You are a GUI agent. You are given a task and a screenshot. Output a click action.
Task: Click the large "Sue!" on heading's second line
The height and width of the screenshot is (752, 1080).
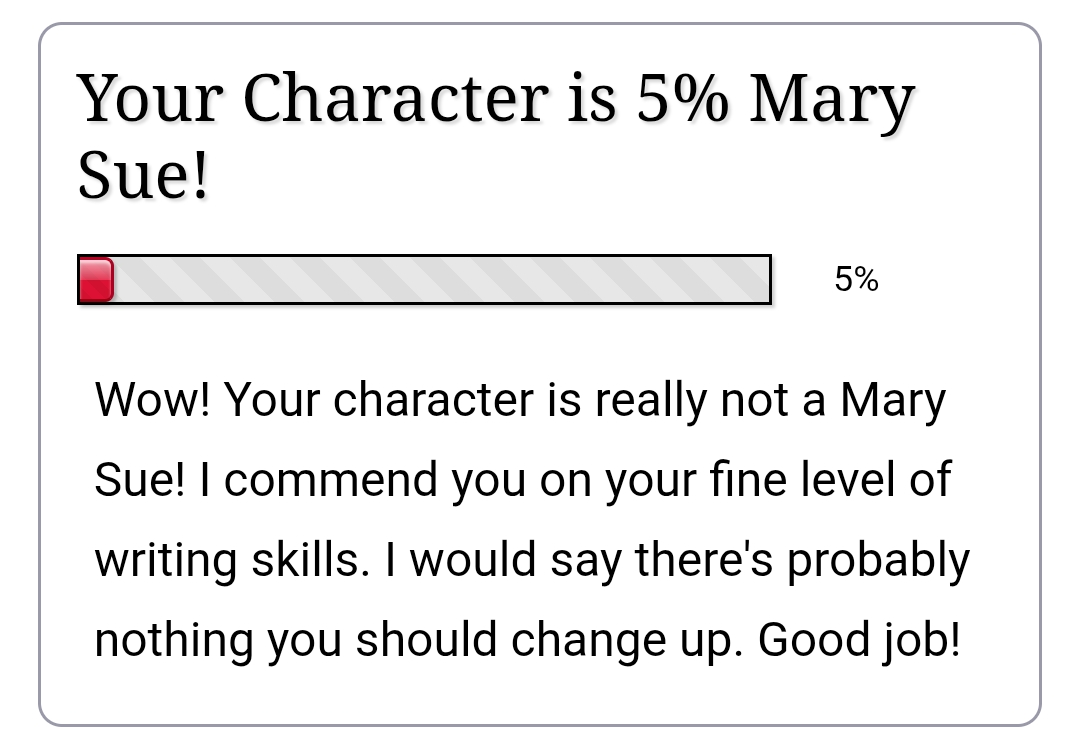click(143, 176)
